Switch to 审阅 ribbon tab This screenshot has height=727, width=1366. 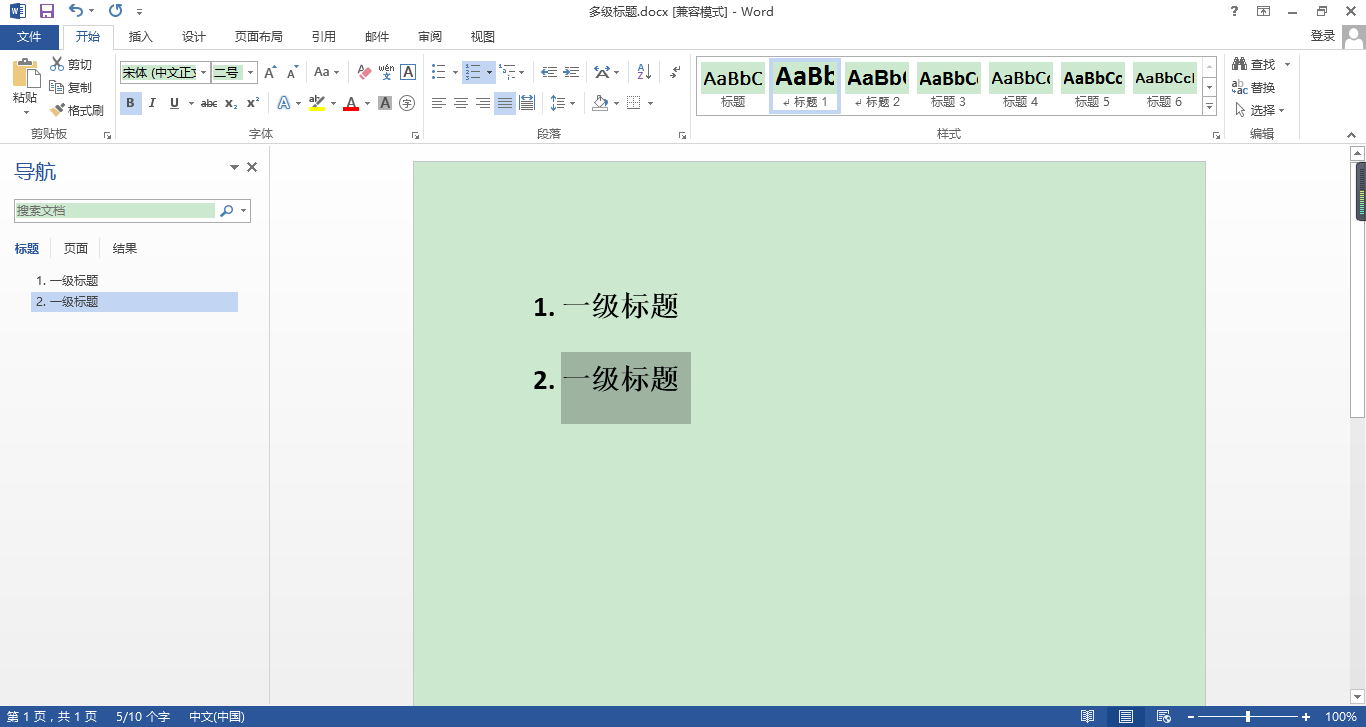point(430,37)
